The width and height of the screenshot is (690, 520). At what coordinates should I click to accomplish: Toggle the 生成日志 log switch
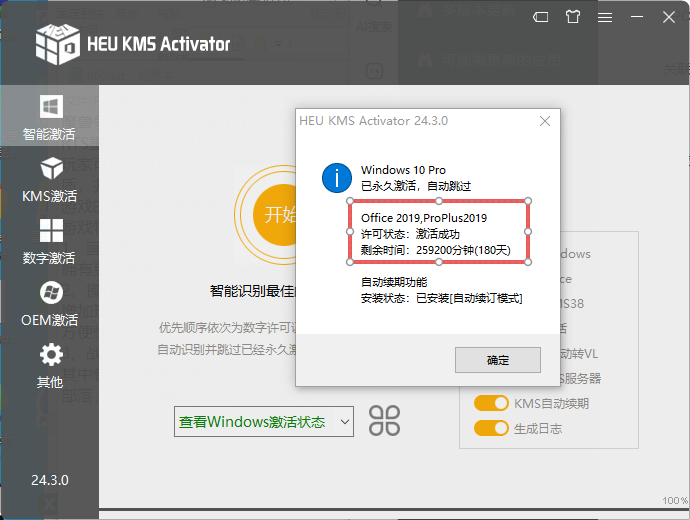tap(491, 428)
